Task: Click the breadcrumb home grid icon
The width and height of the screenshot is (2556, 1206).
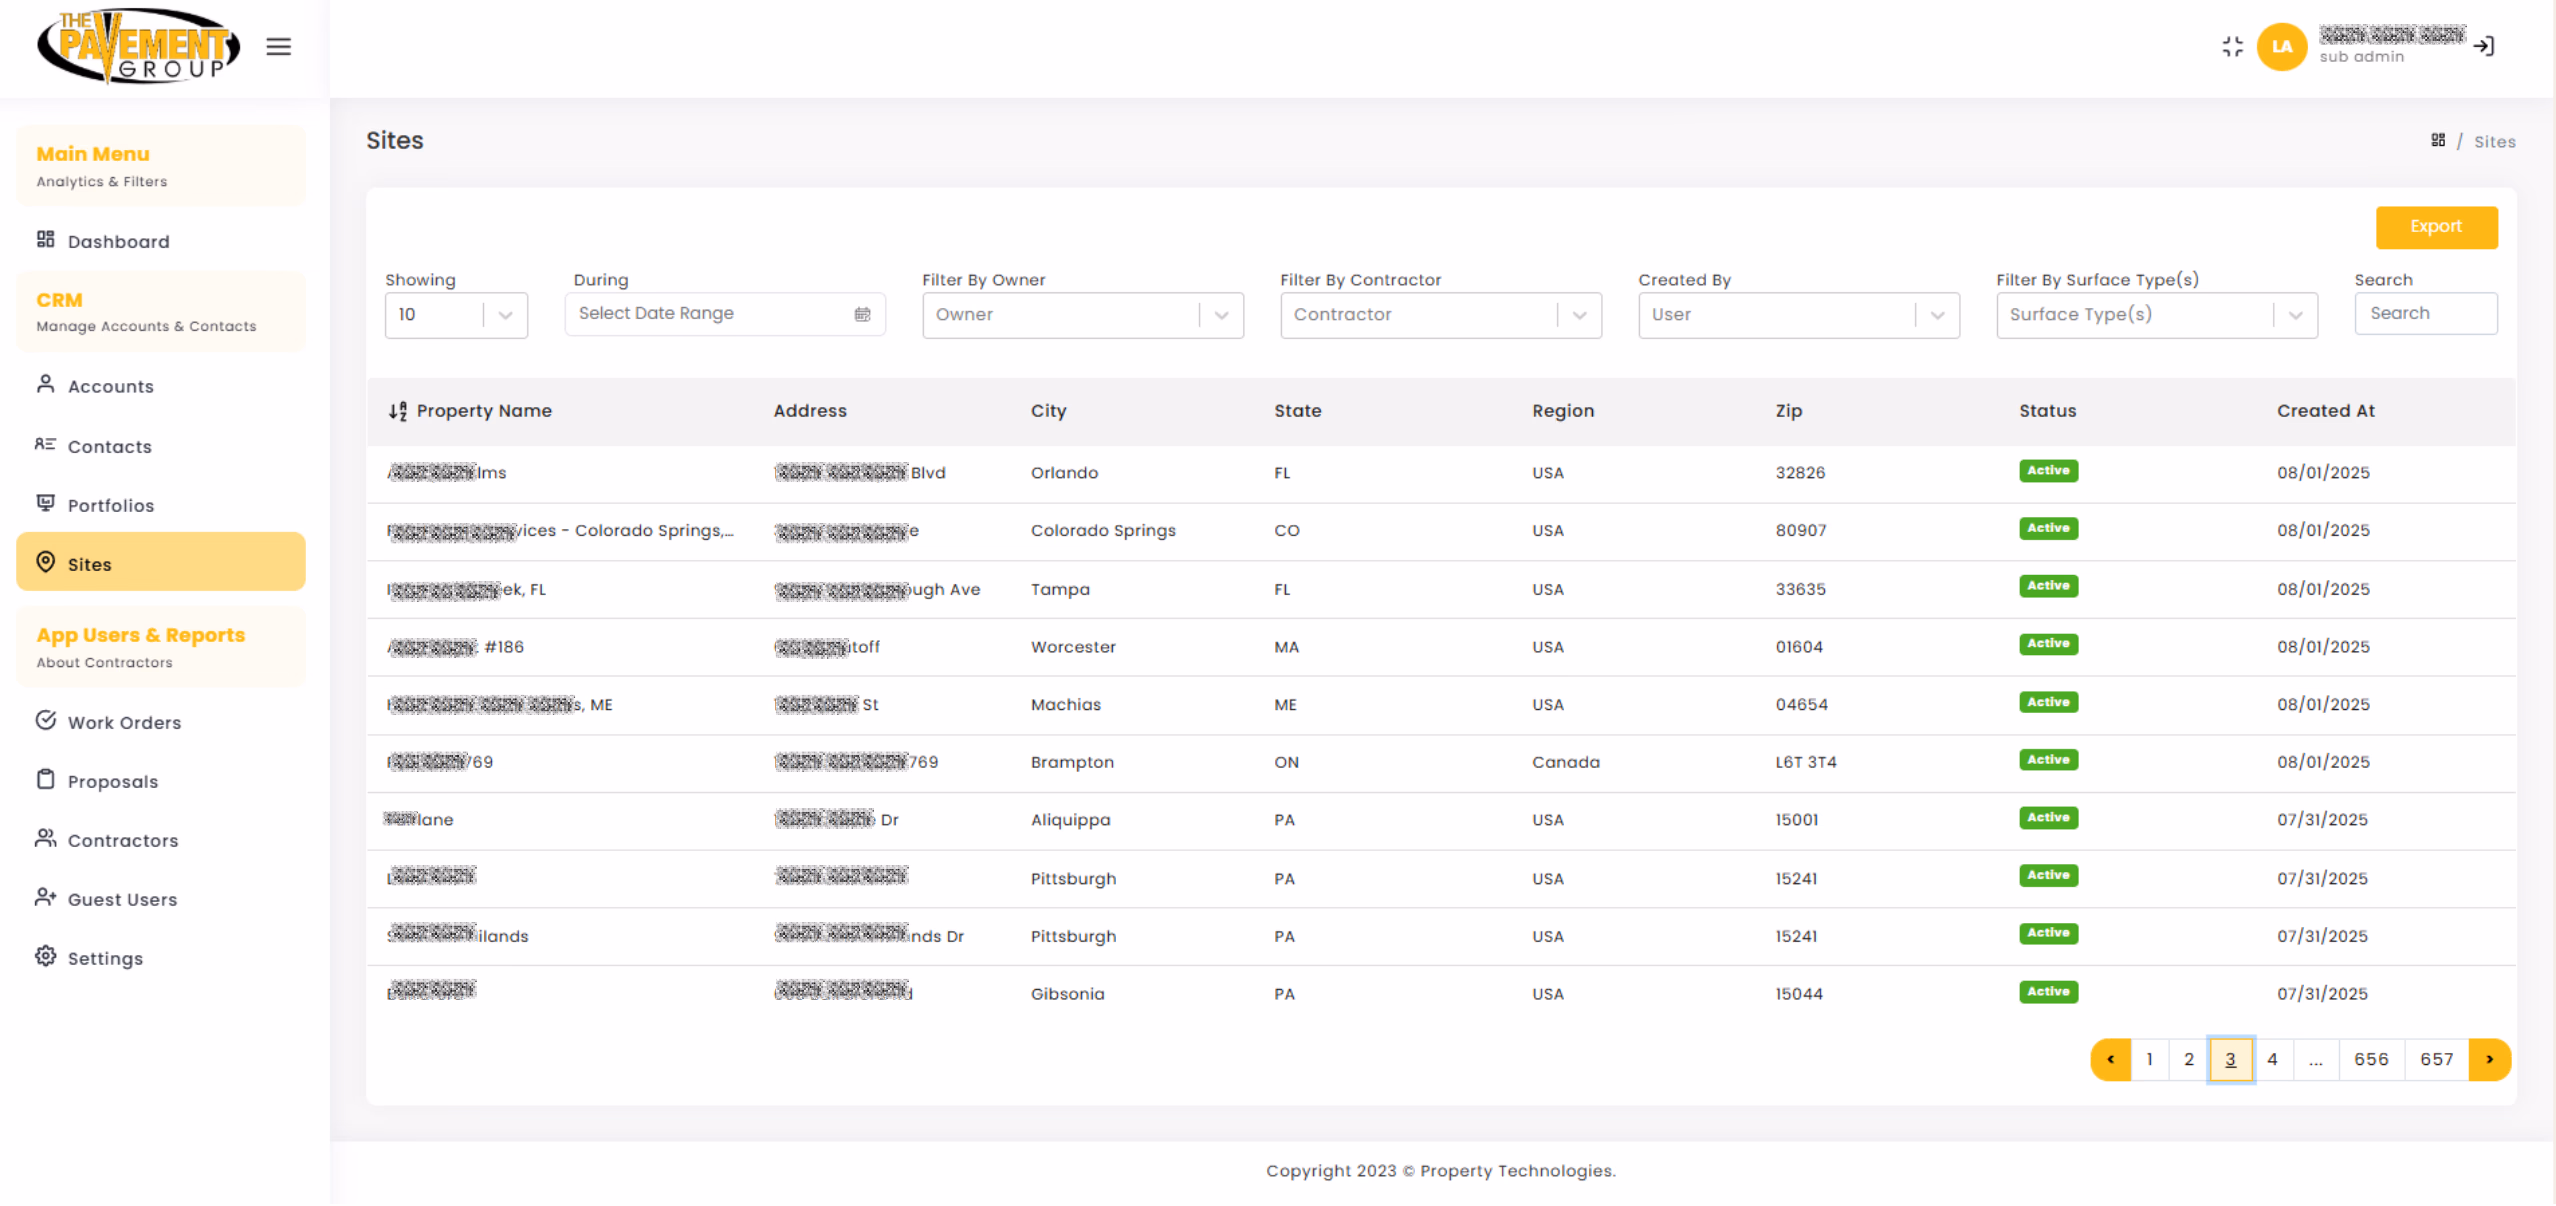Action: pyautogui.click(x=2438, y=140)
